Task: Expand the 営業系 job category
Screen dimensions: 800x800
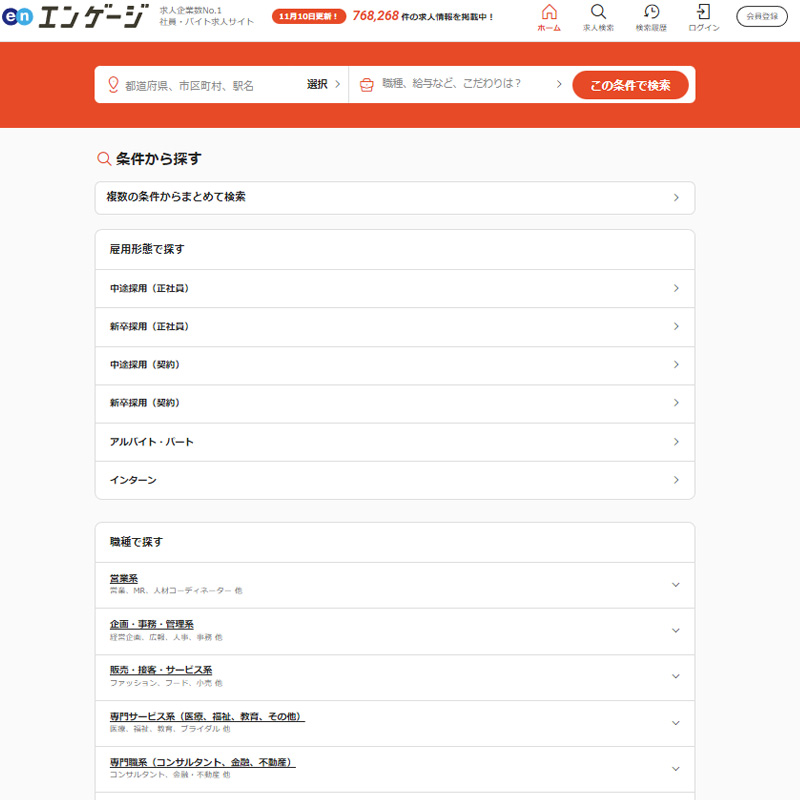Action: (x=675, y=585)
